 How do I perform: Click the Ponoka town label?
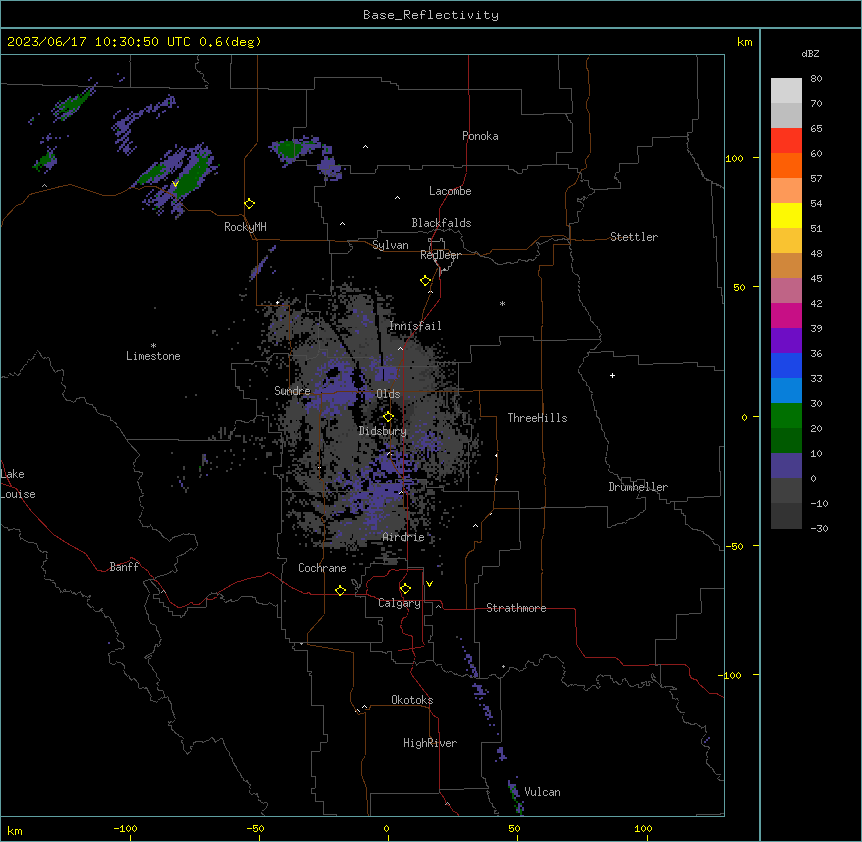click(480, 136)
